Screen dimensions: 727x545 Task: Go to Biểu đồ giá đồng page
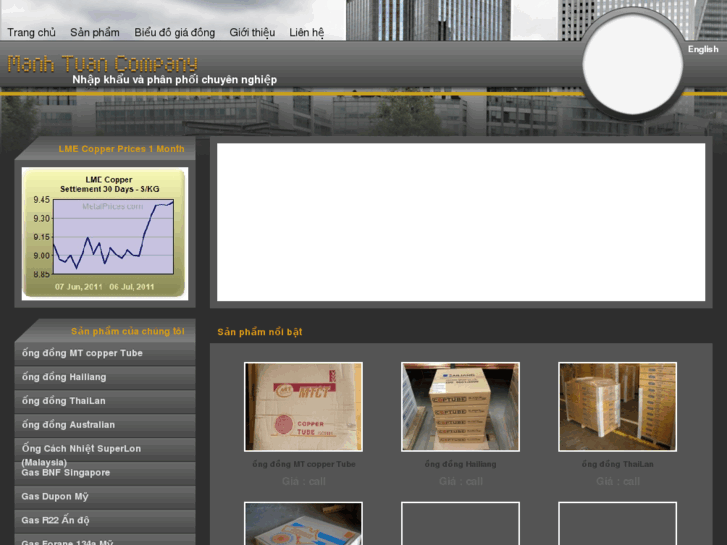(175, 32)
